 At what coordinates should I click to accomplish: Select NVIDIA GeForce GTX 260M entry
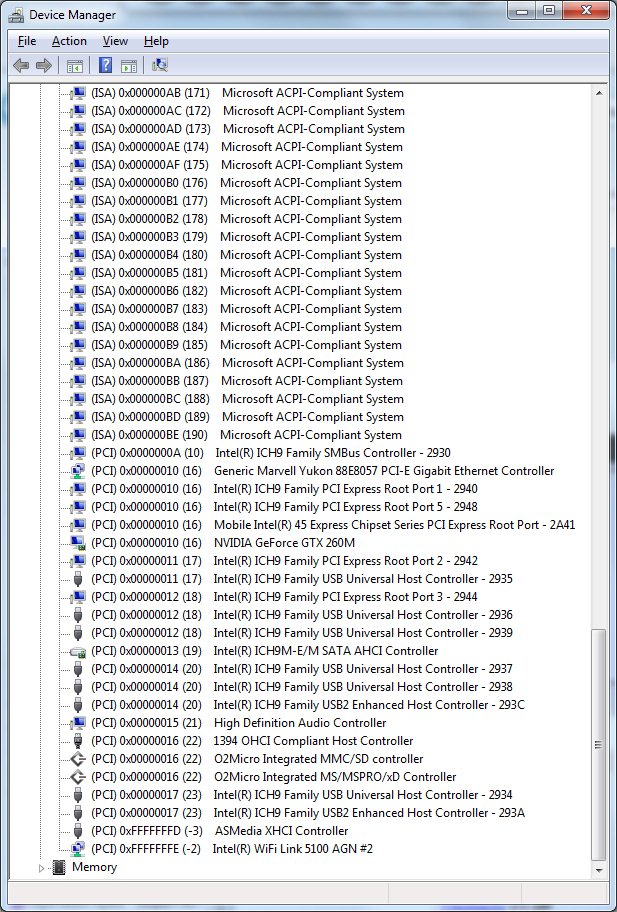coord(223,543)
